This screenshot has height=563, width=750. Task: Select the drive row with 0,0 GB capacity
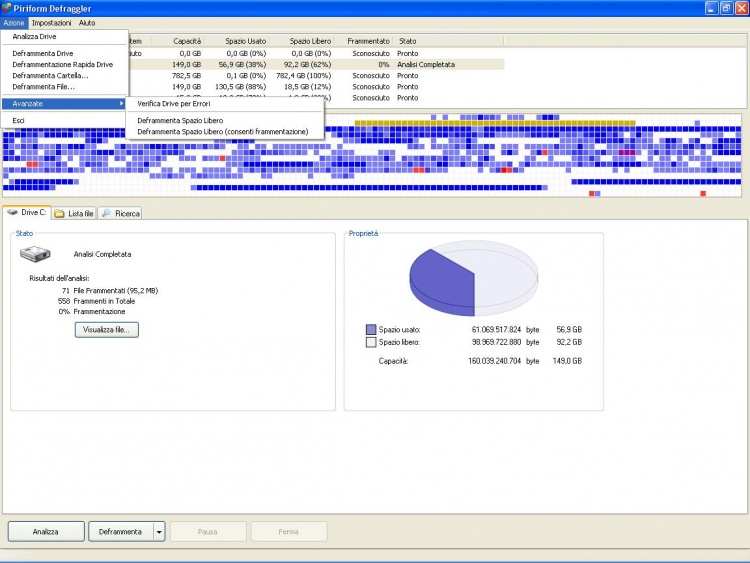point(316,53)
